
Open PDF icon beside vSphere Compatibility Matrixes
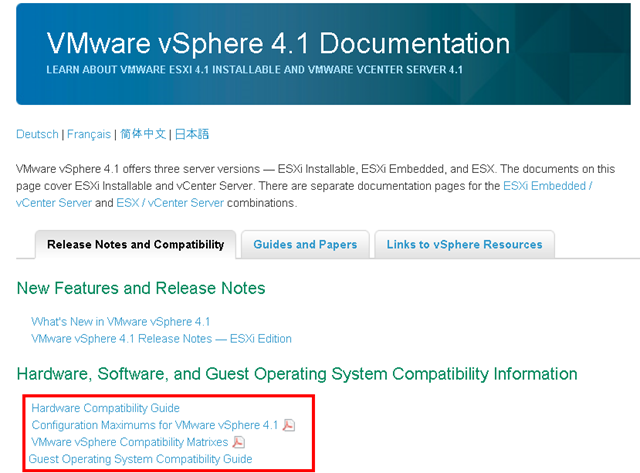(238, 442)
